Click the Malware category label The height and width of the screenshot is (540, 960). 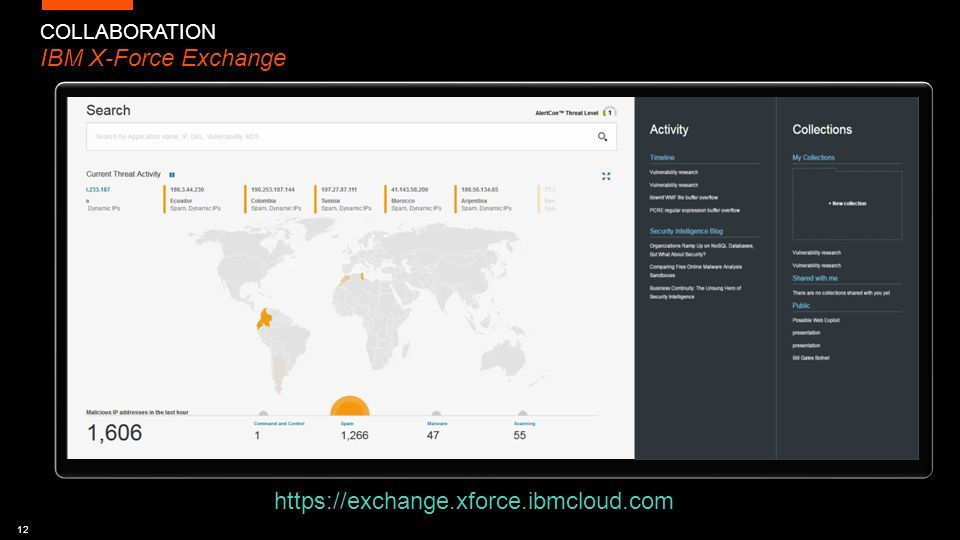pyautogui.click(x=437, y=424)
